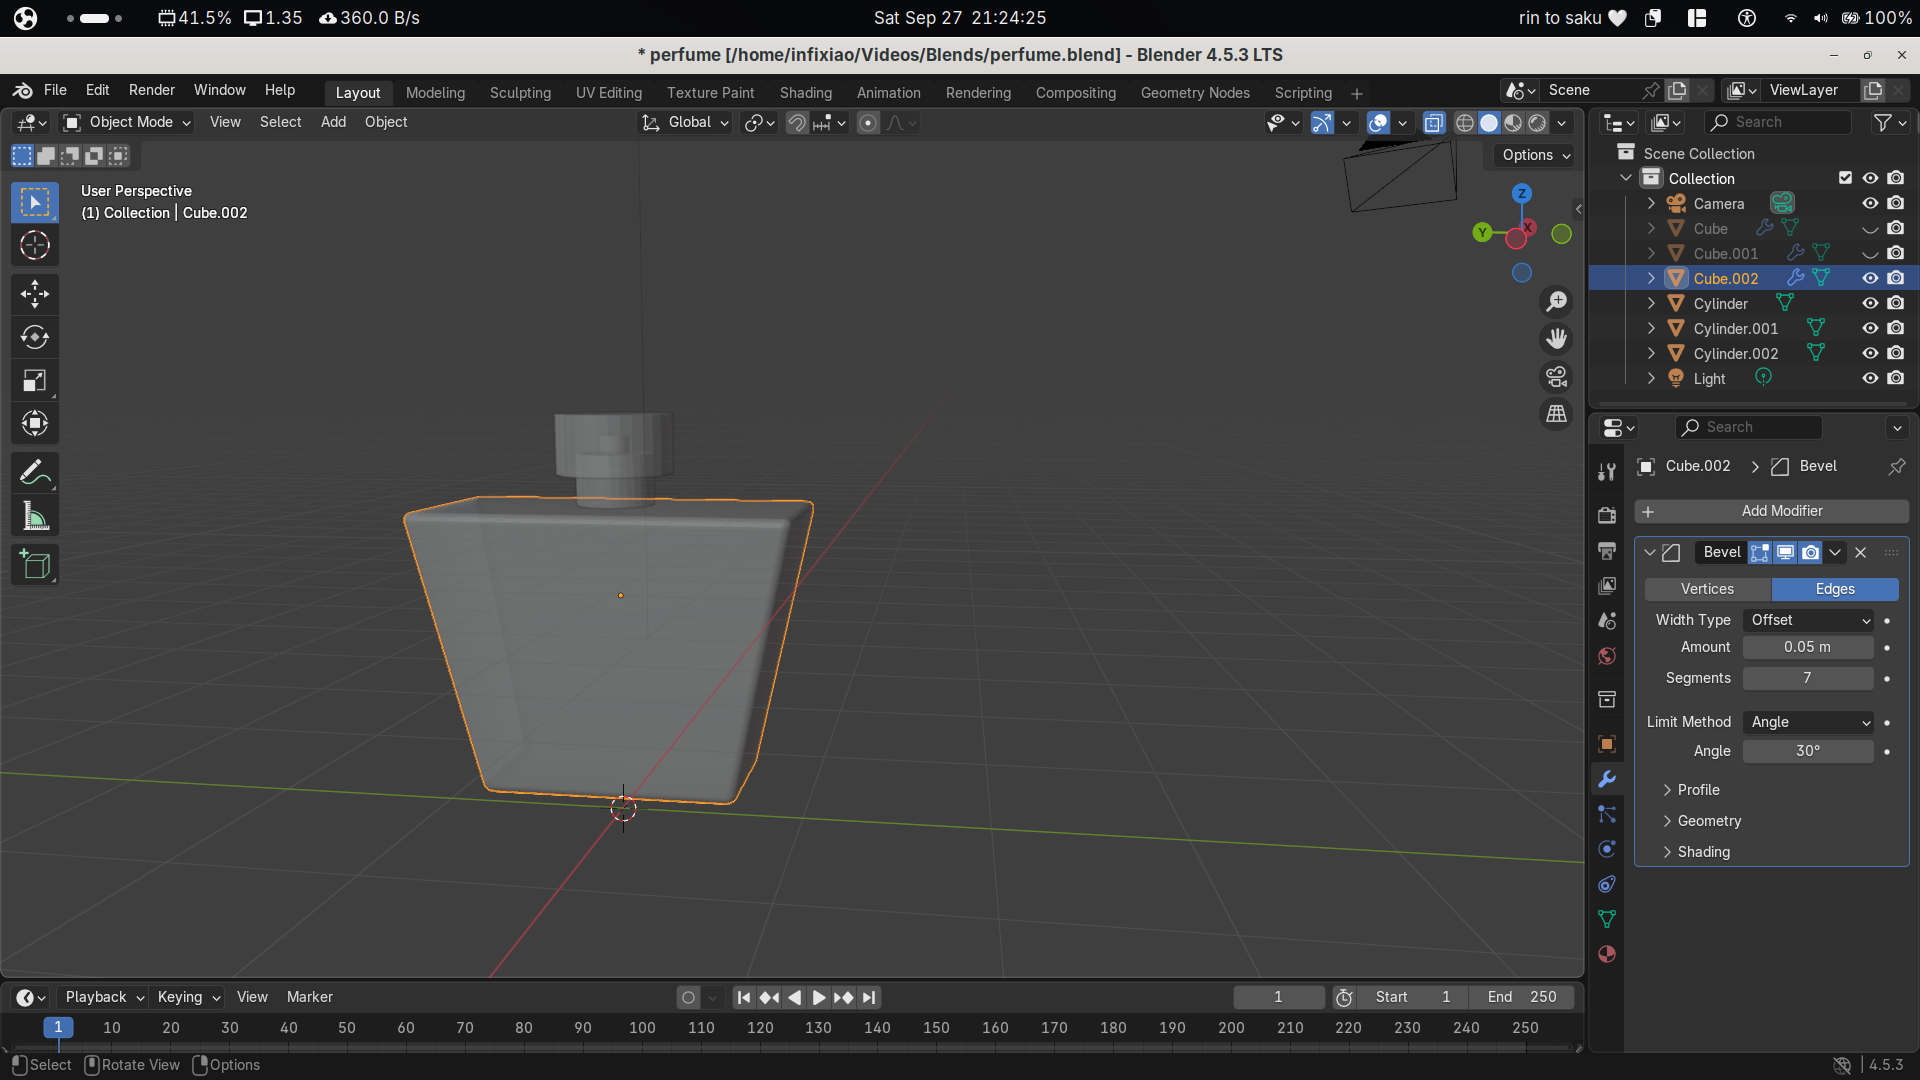Open the Render menu
Viewport: 1920px width, 1080px height.
click(x=152, y=90)
